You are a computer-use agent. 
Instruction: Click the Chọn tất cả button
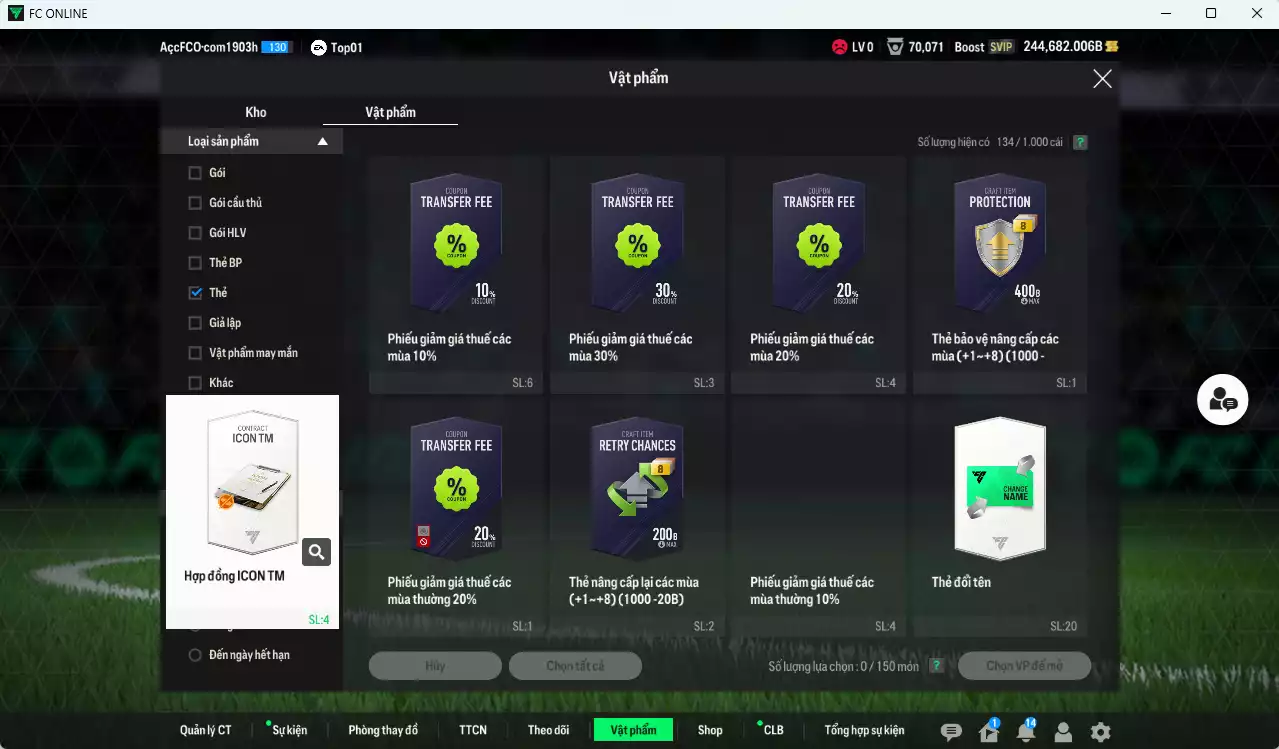[x=575, y=666]
